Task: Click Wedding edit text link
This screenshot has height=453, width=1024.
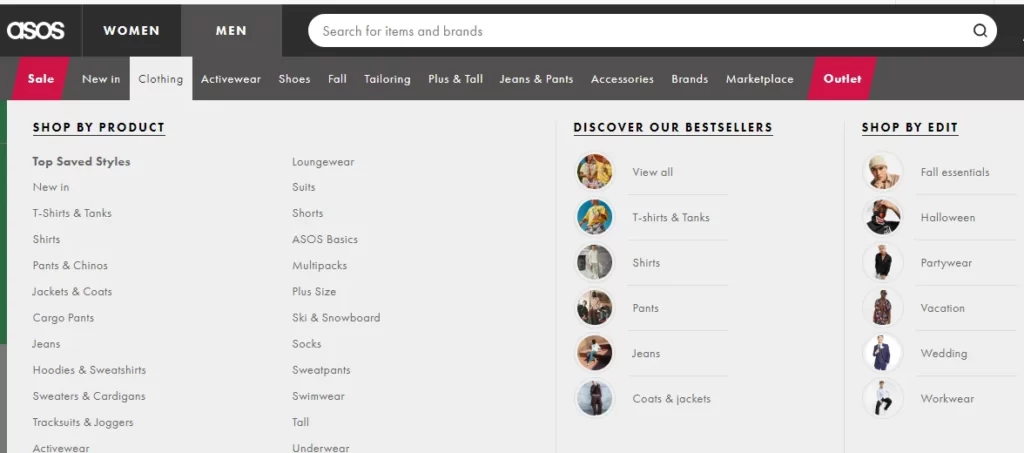Action: 944,353
